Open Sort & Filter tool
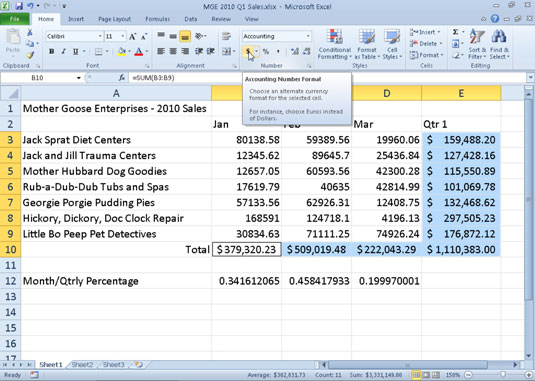 pos(477,44)
